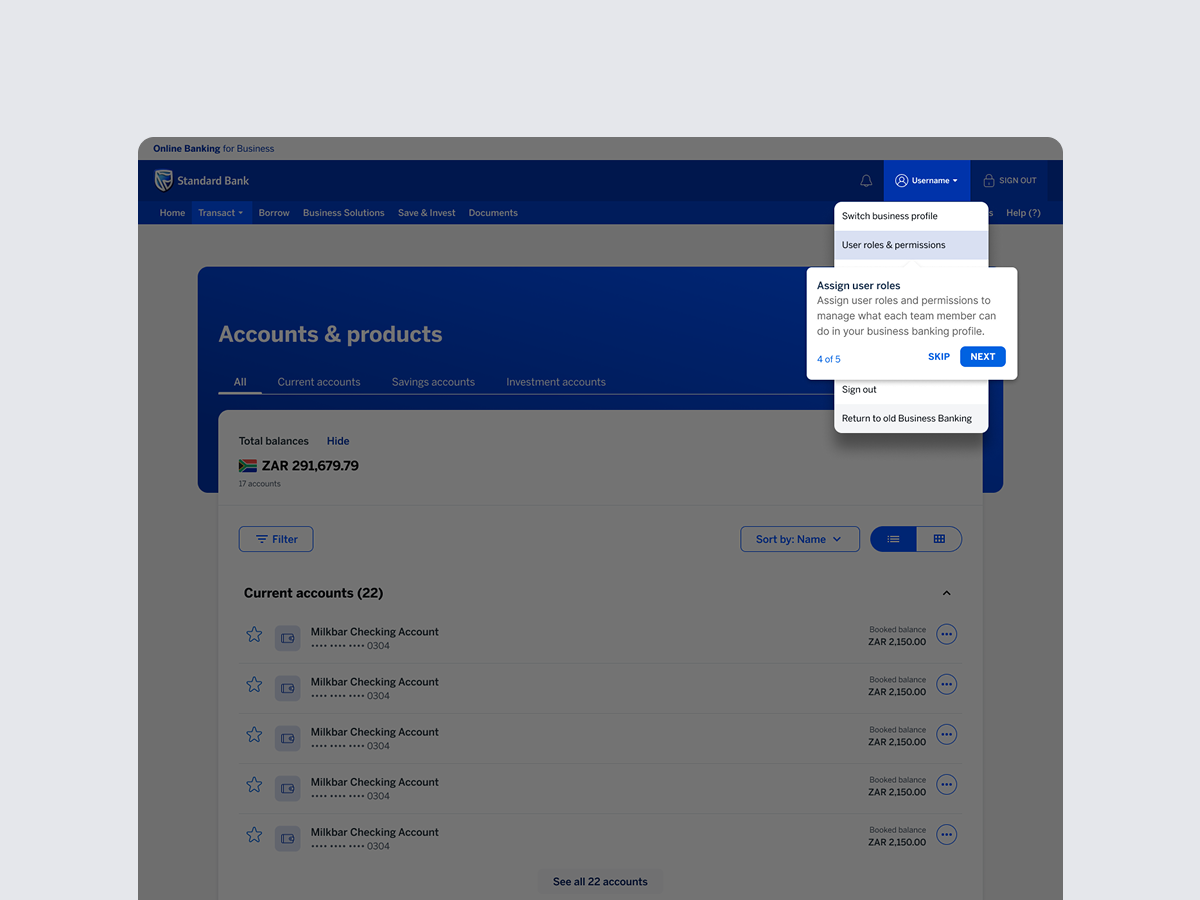Choose Switch business profile from menu
This screenshot has height=900, width=1200.
[x=911, y=216]
